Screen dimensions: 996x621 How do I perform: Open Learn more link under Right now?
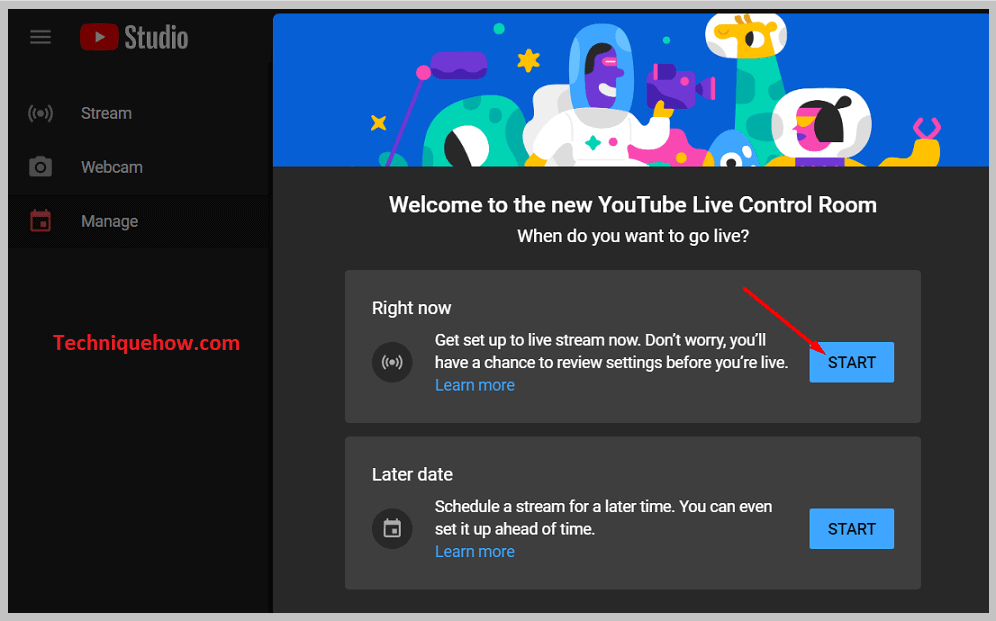coord(474,385)
